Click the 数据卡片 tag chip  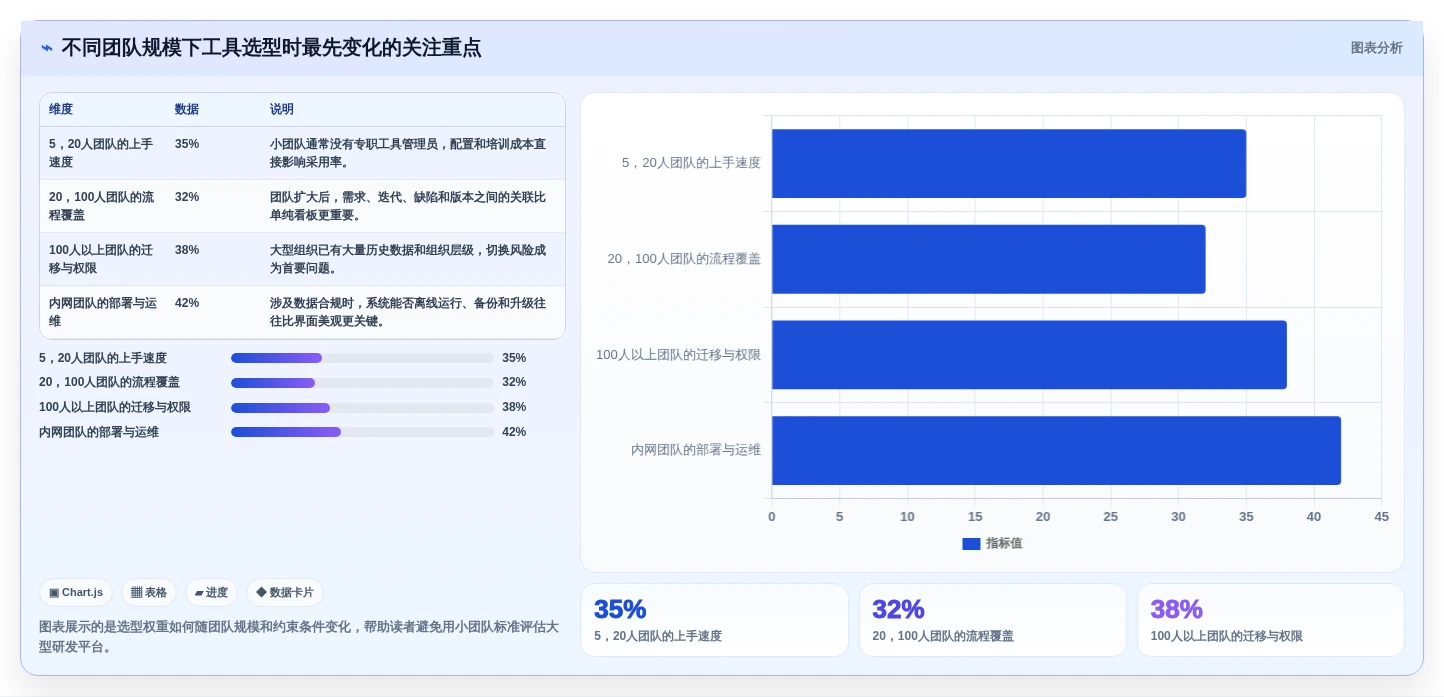[x=285, y=593]
